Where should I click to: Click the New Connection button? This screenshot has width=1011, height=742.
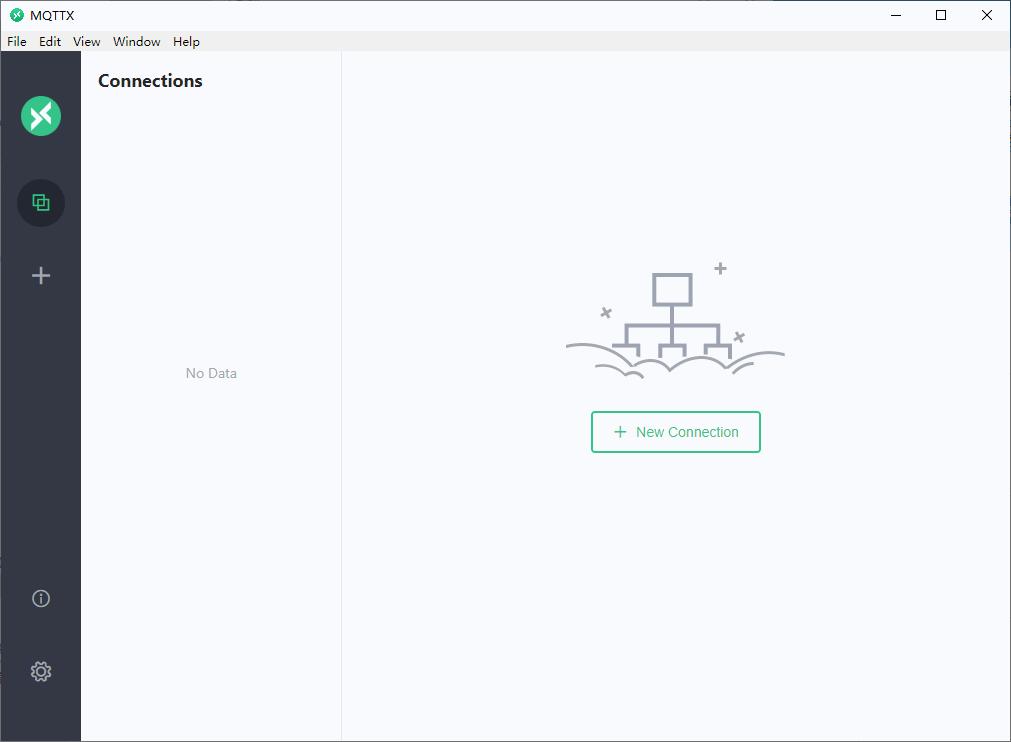coord(676,432)
